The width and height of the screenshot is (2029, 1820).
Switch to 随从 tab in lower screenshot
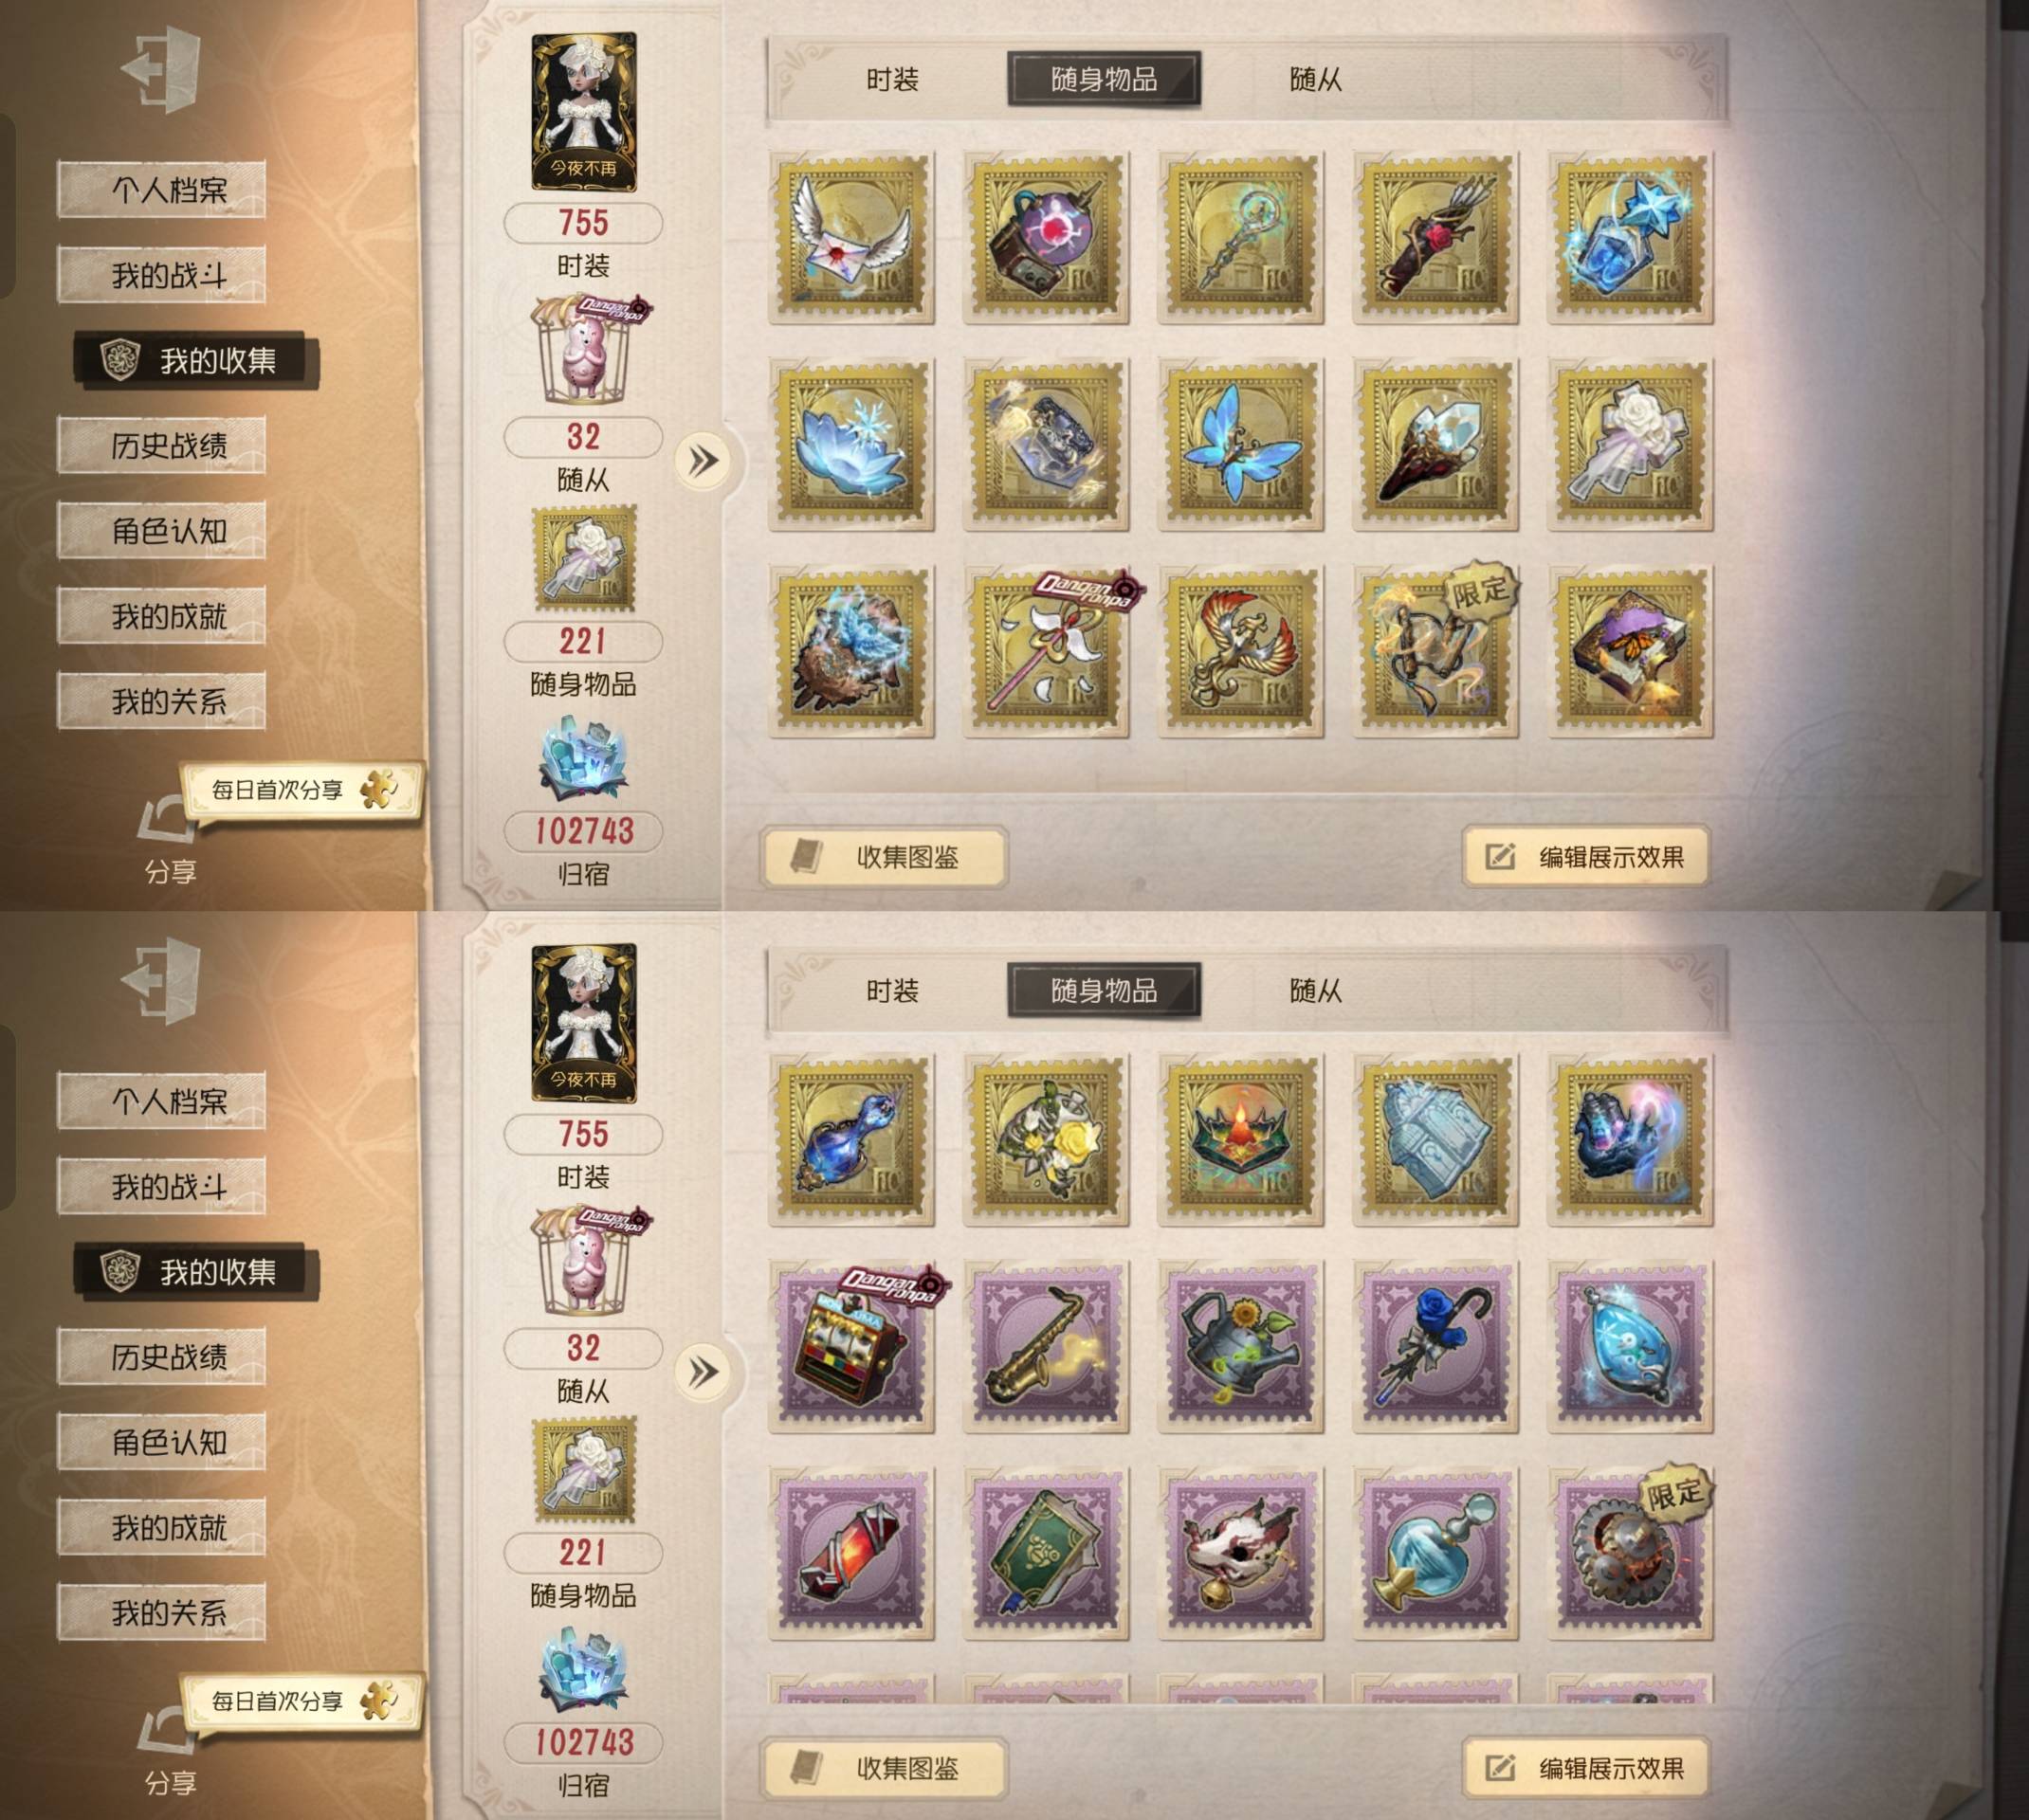pyautogui.click(x=1315, y=991)
